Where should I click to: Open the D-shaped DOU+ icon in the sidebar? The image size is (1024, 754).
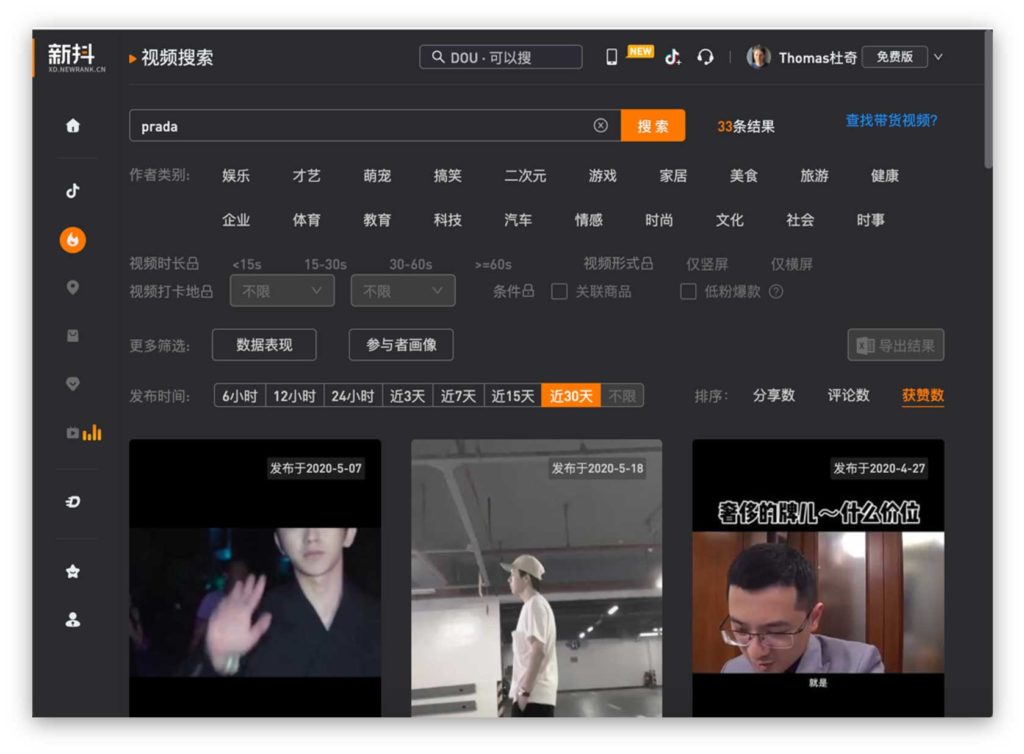[x=72, y=501]
